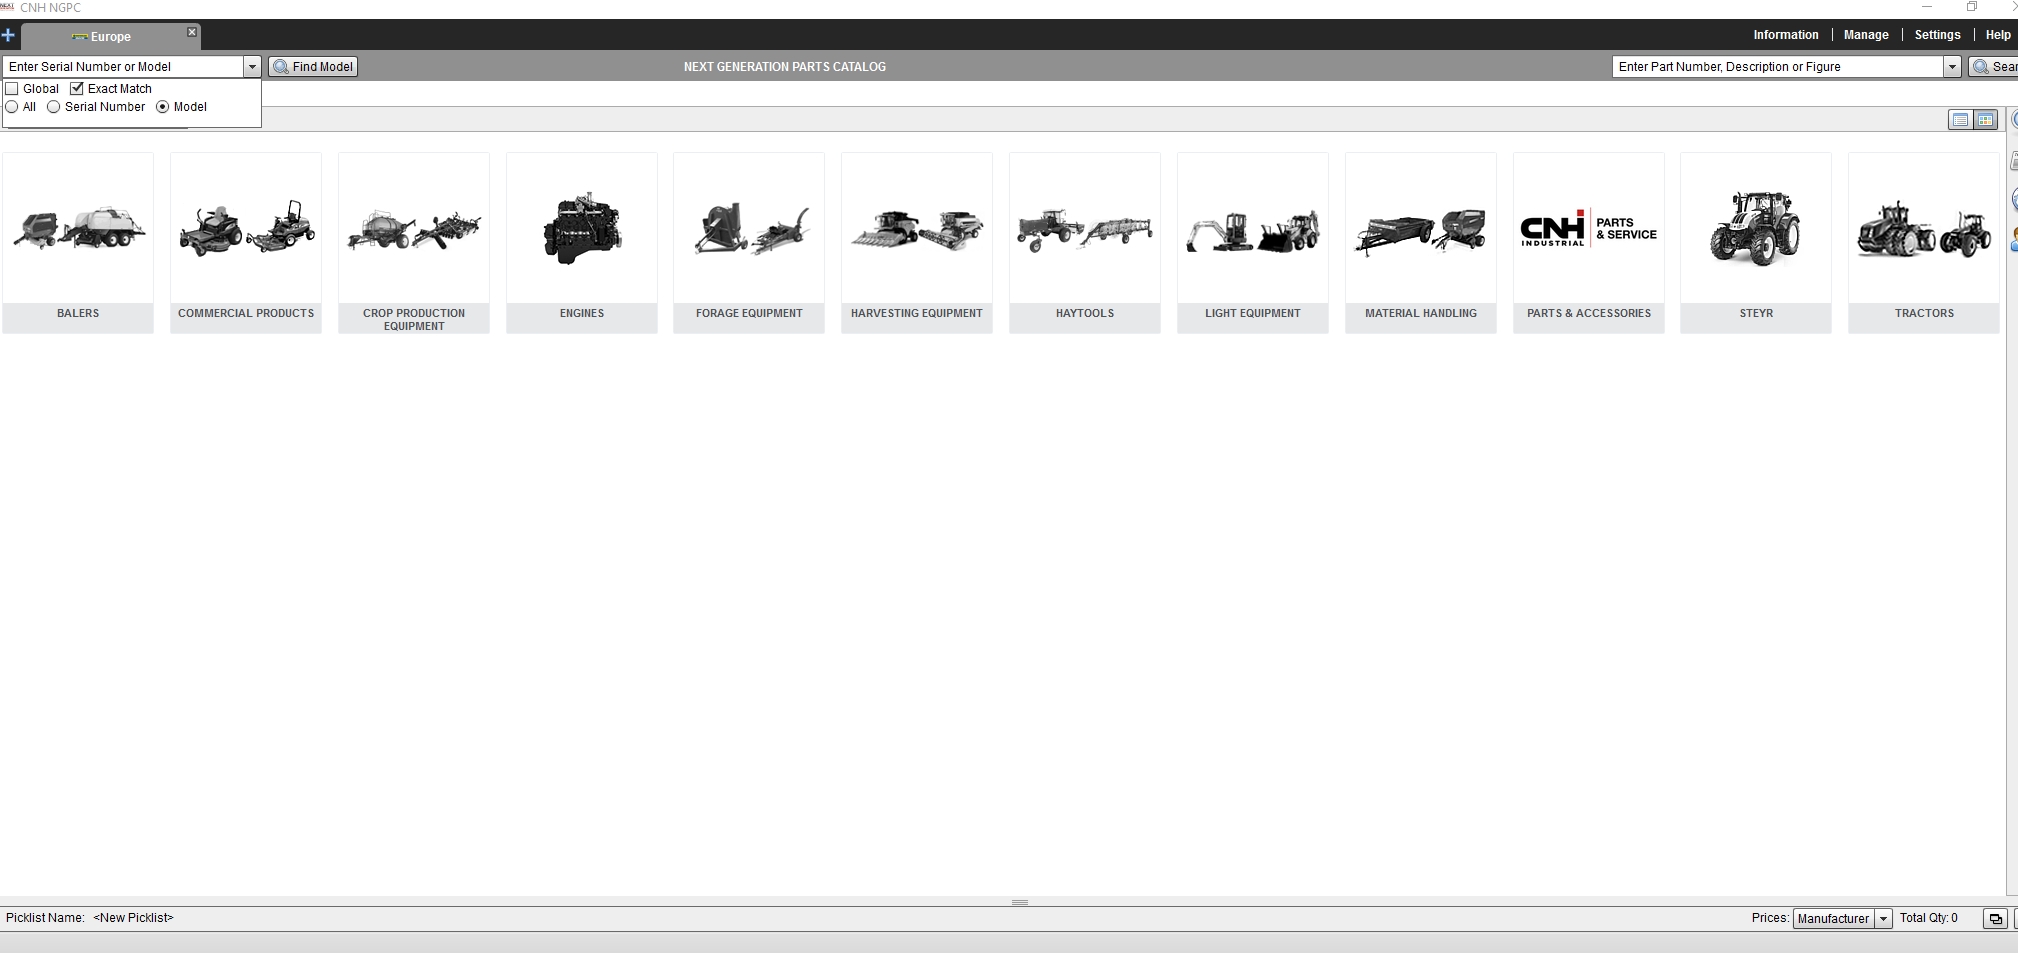Switch to grid thumbnail view icon
2018x953 pixels.
(1985, 120)
